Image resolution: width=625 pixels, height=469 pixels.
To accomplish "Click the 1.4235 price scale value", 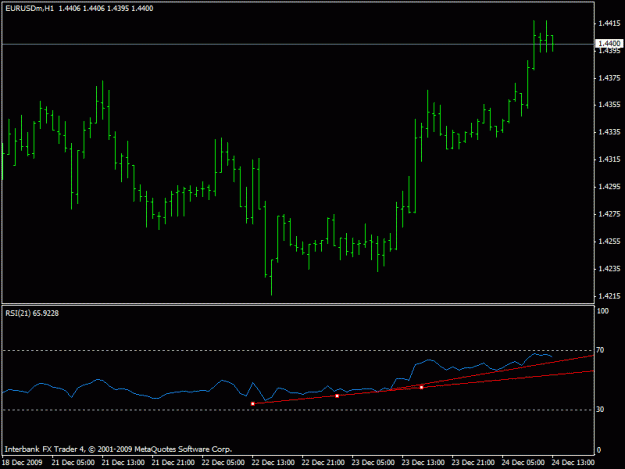I will pos(609,269).
